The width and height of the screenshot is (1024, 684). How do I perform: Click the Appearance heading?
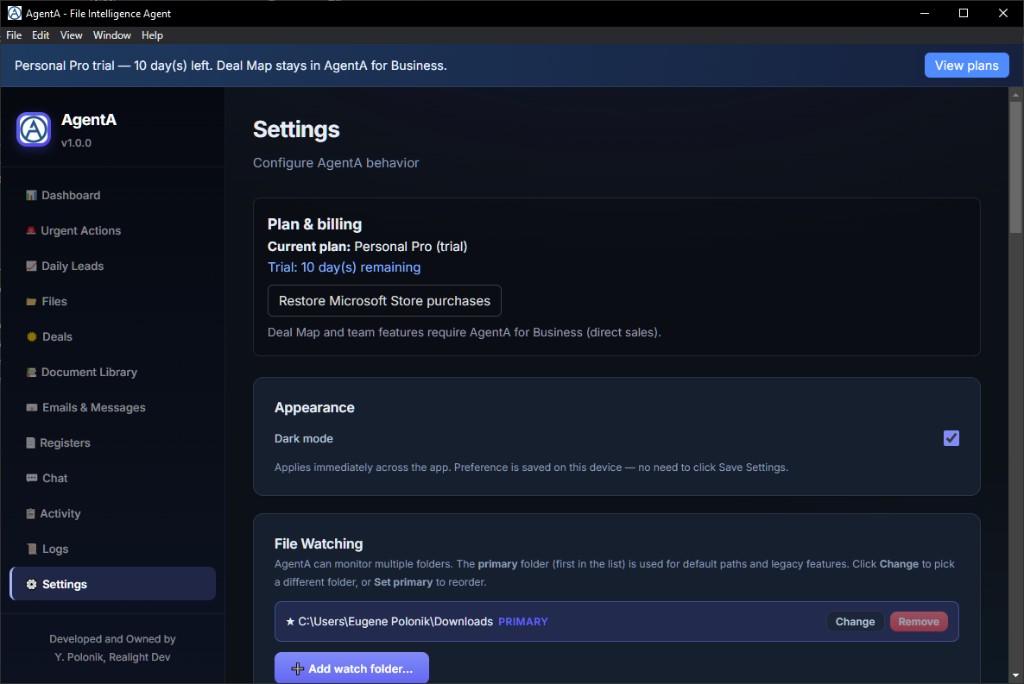point(314,408)
